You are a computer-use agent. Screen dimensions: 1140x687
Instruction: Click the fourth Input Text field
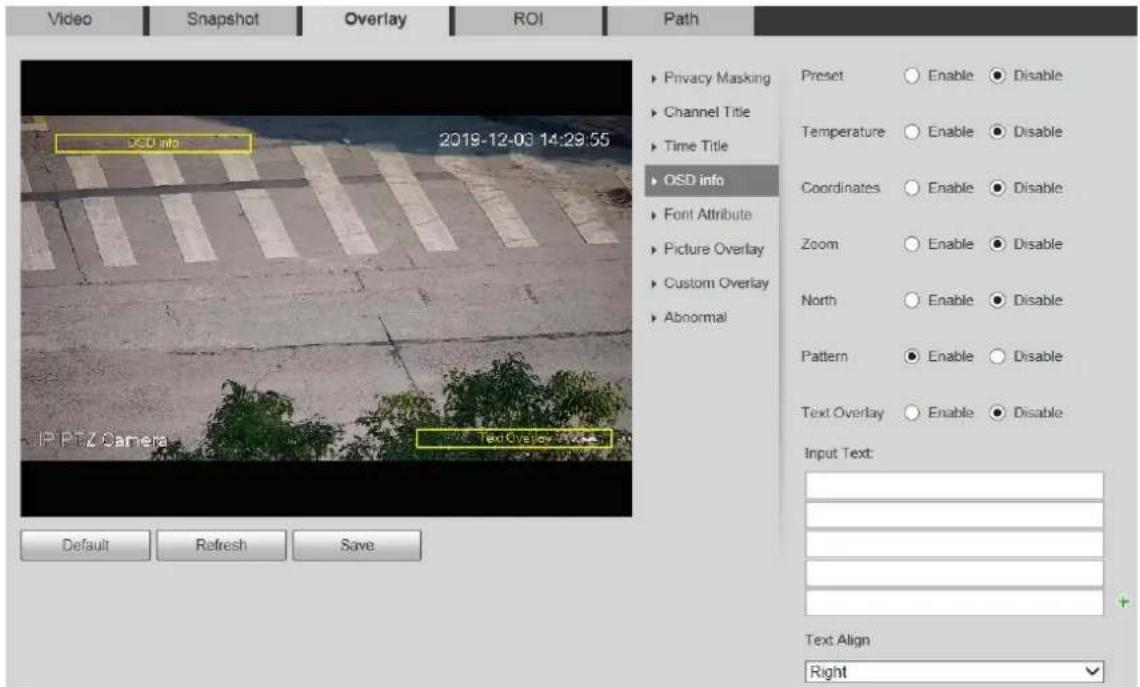pos(954,573)
